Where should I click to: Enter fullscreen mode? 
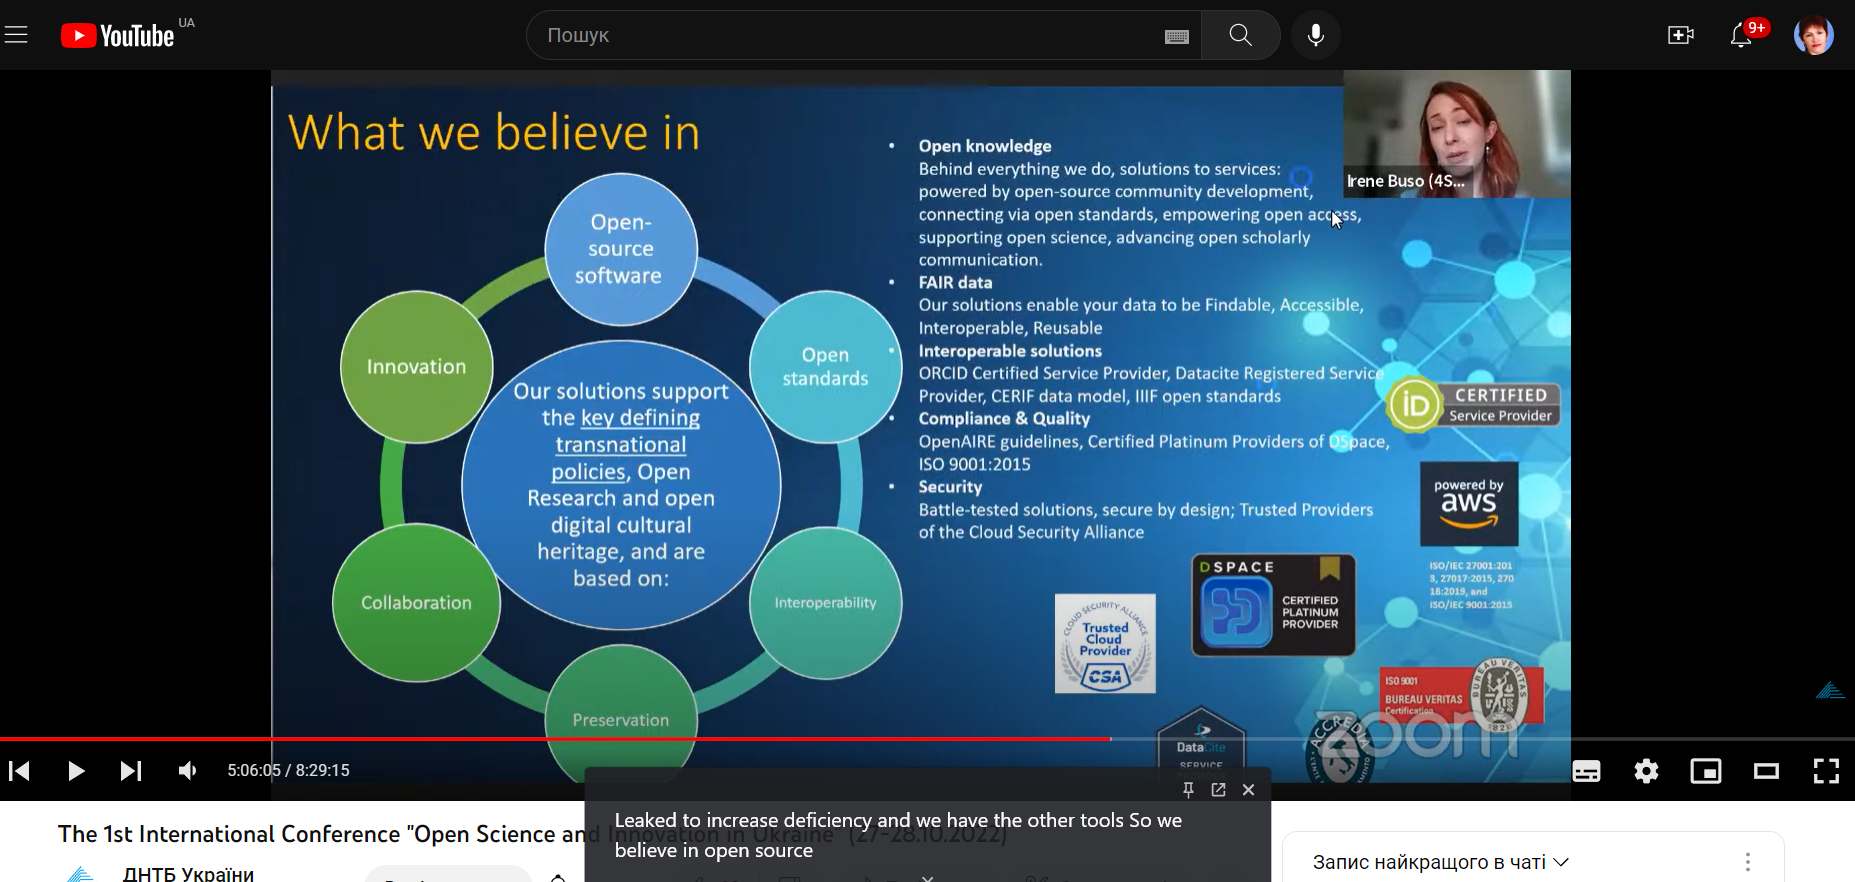pos(1826,770)
